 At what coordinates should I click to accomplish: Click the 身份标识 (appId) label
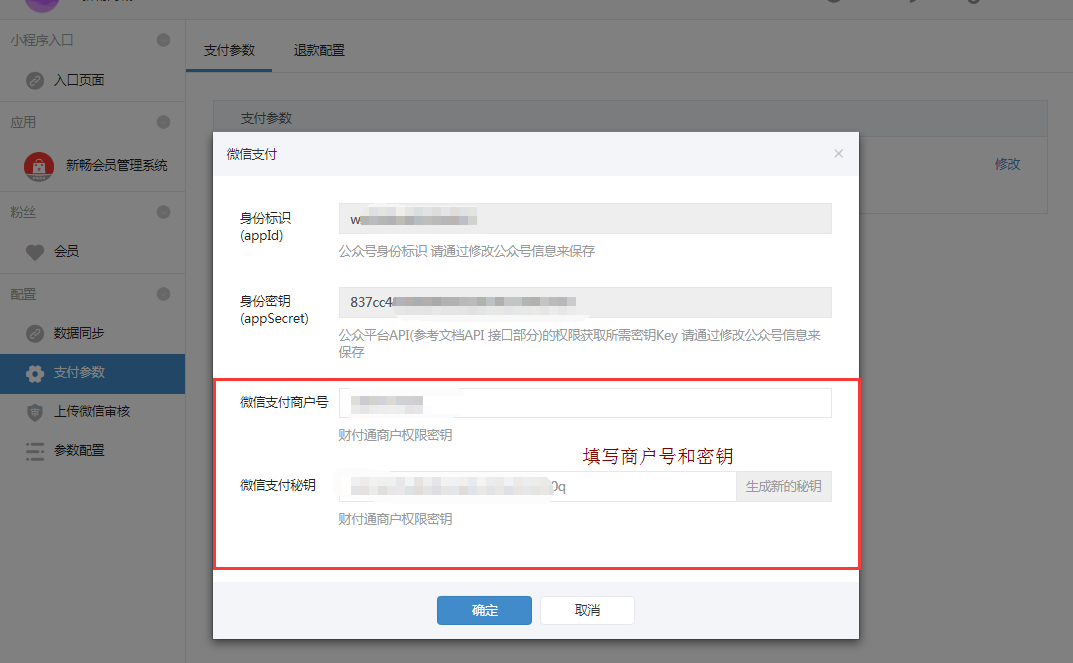pos(266,226)
